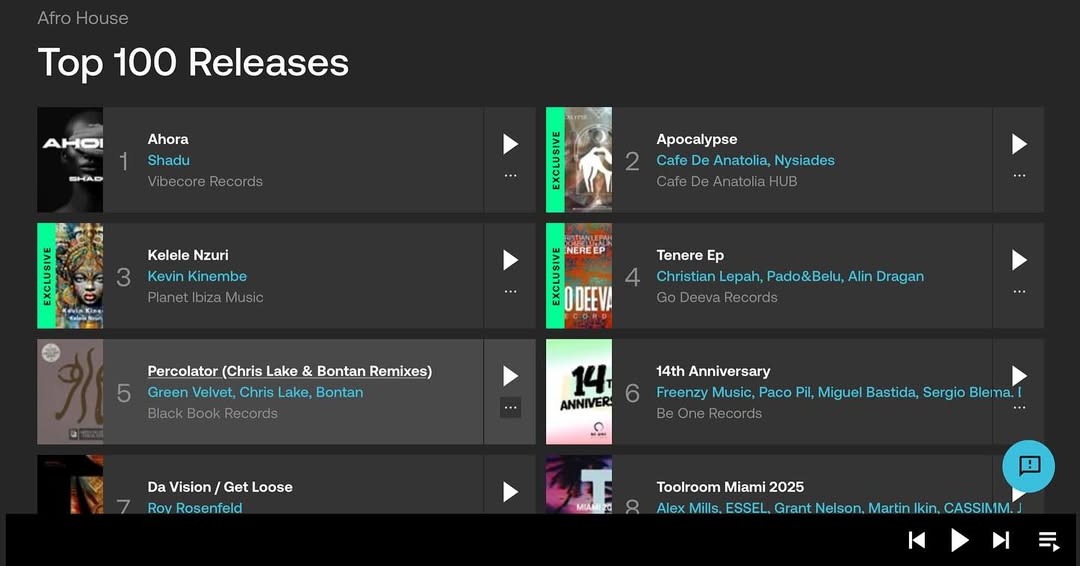Skip to next track in player
Viewport: 1080px width, 566px height.
[x=1001, y=541]
